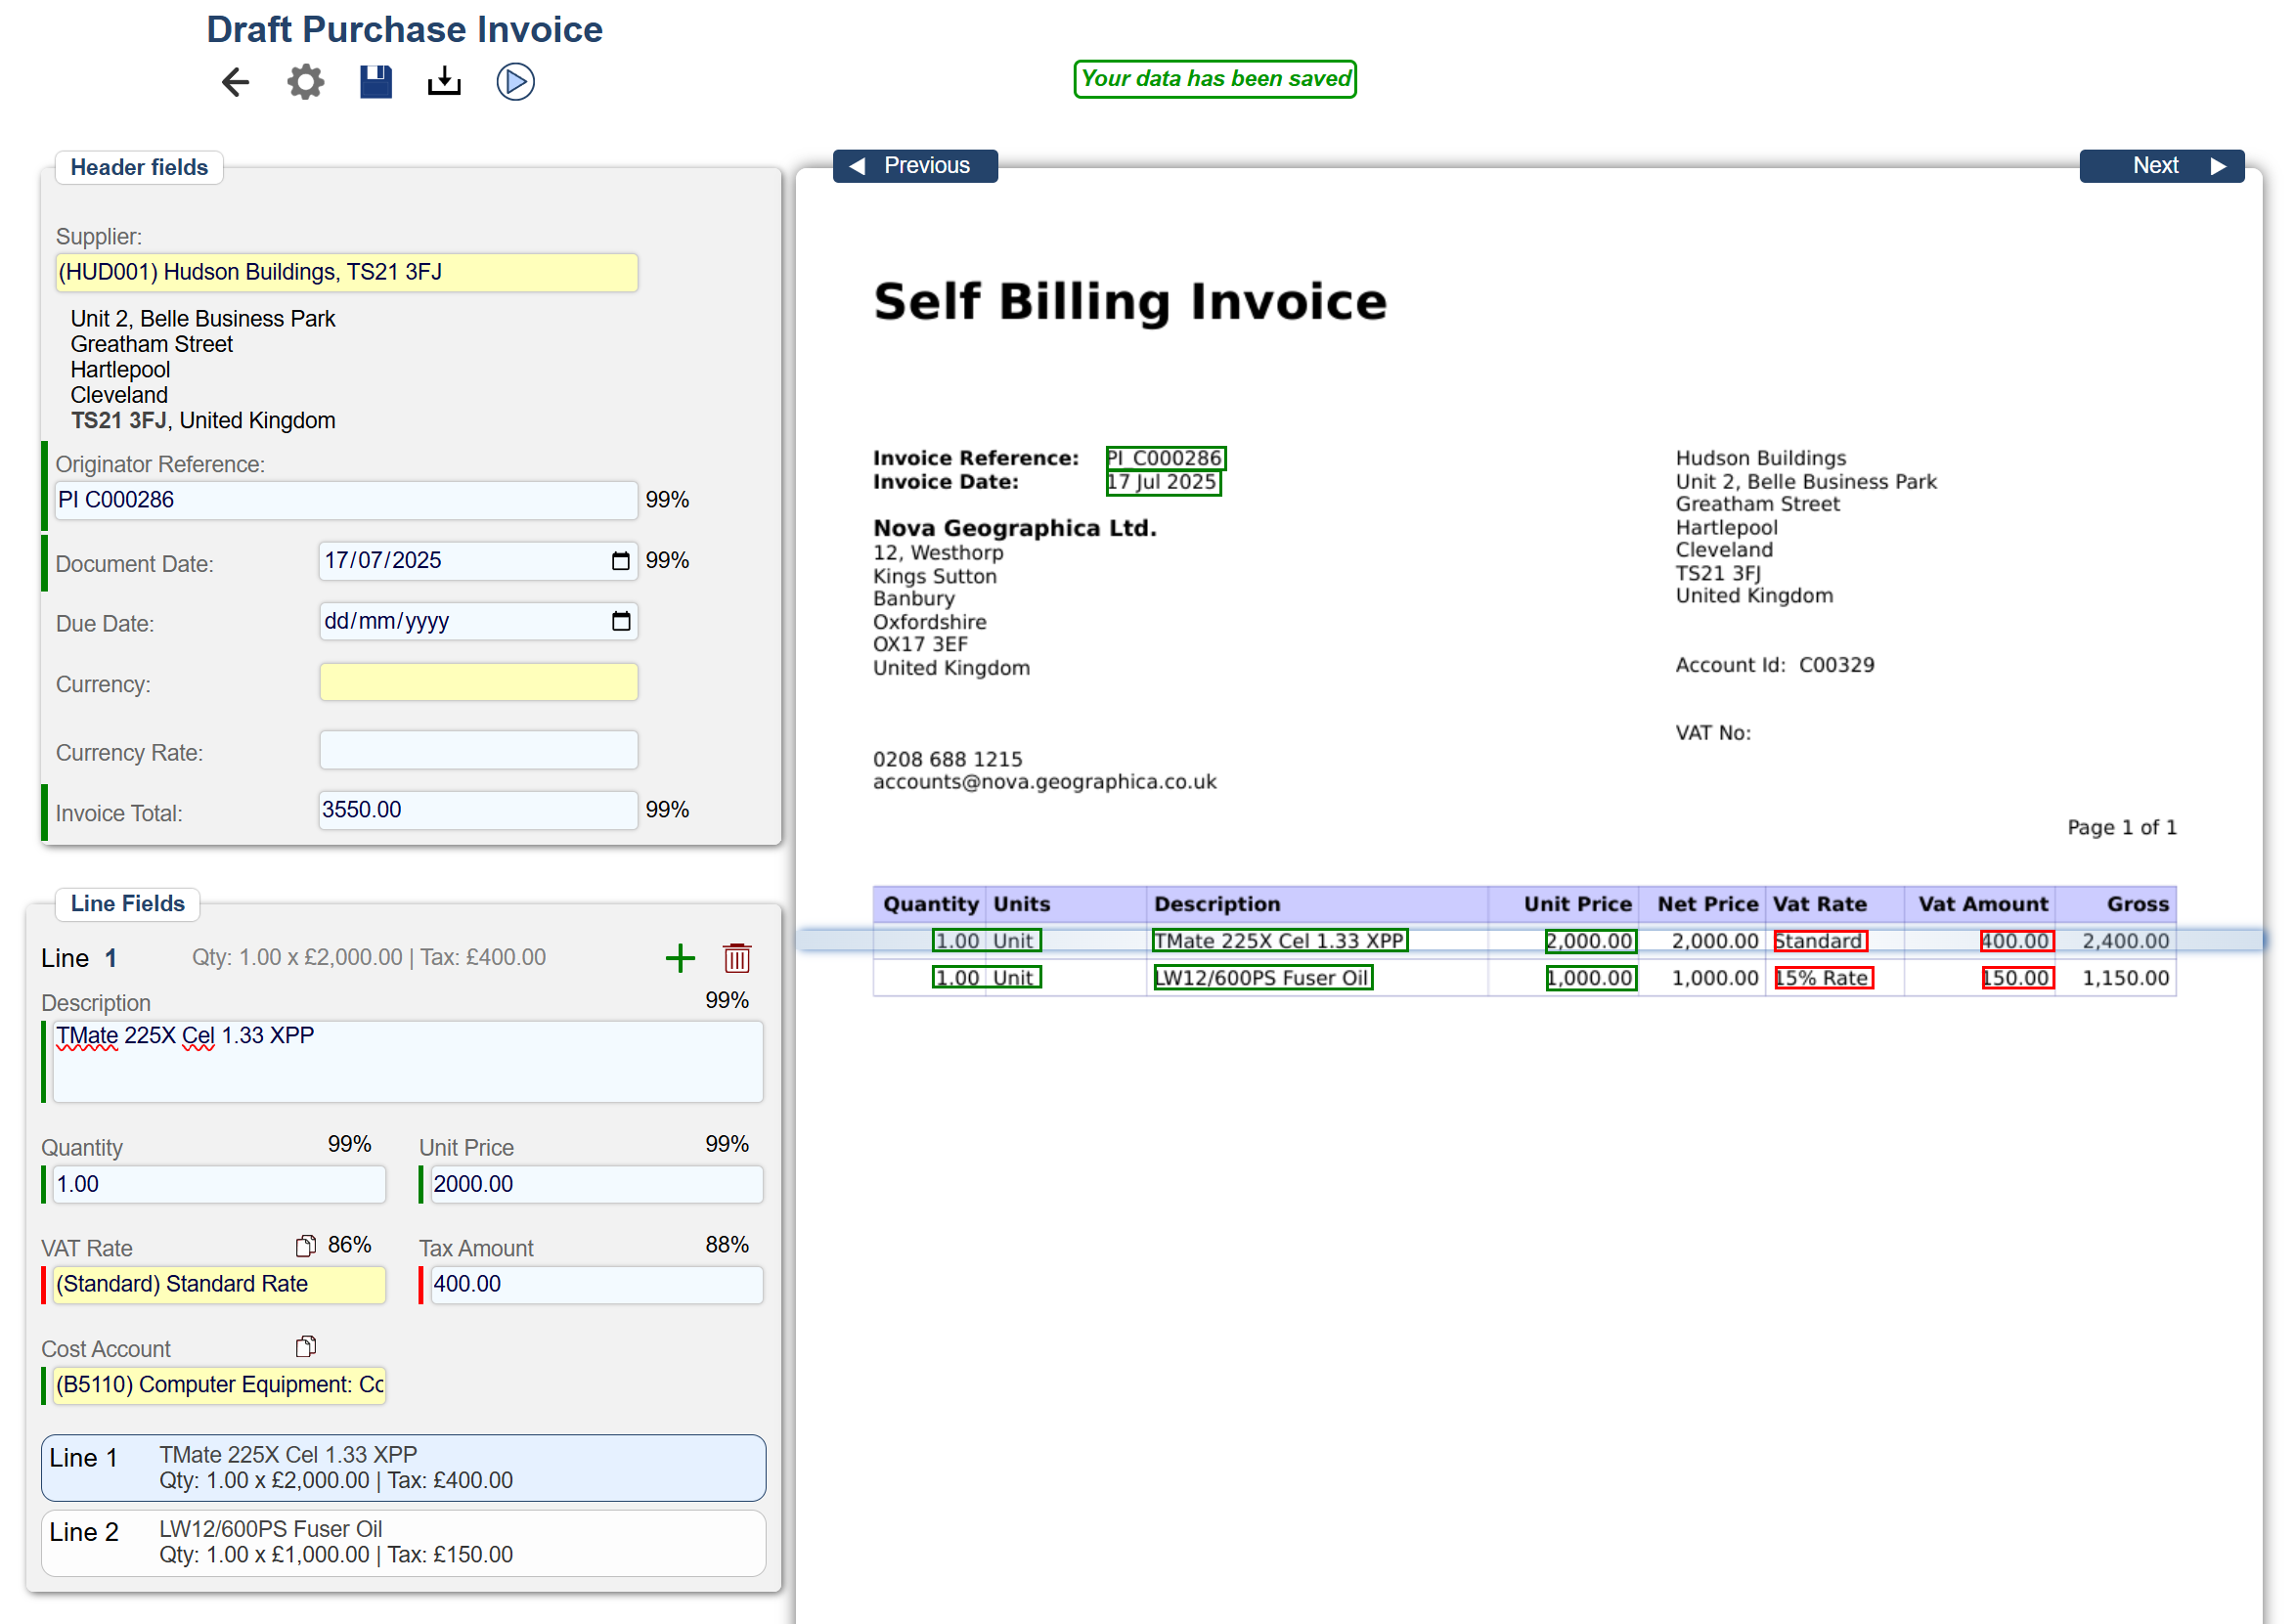The width and height of the screenshot is (2295, 1624).
Task: Click the floppy disk save icon
Action: click(376, 82)
